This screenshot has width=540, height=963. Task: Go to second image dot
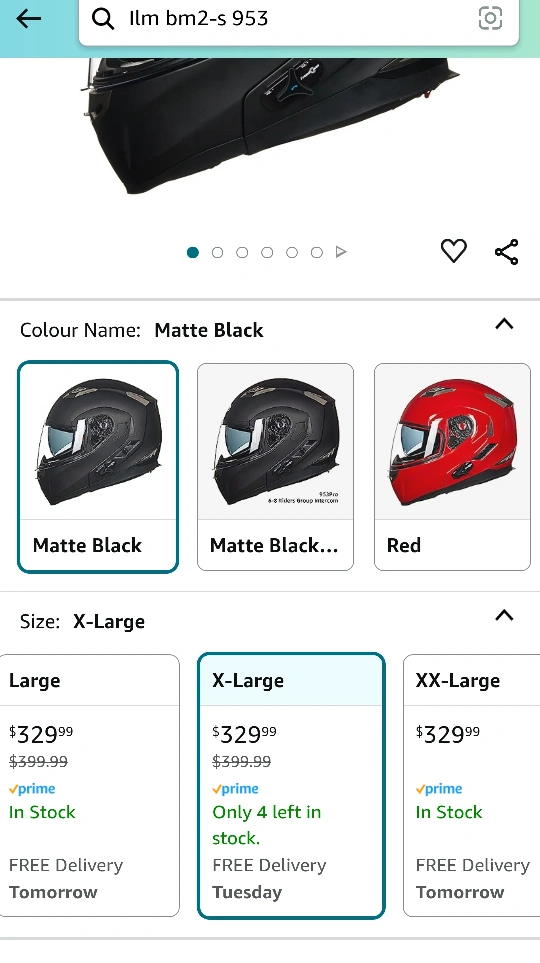click(x=217, y=252)
